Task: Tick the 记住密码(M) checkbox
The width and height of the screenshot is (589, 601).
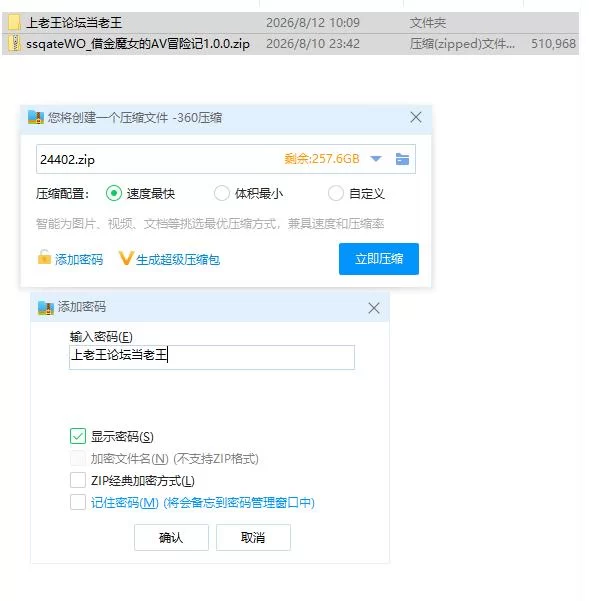Action: click(78, 502)
